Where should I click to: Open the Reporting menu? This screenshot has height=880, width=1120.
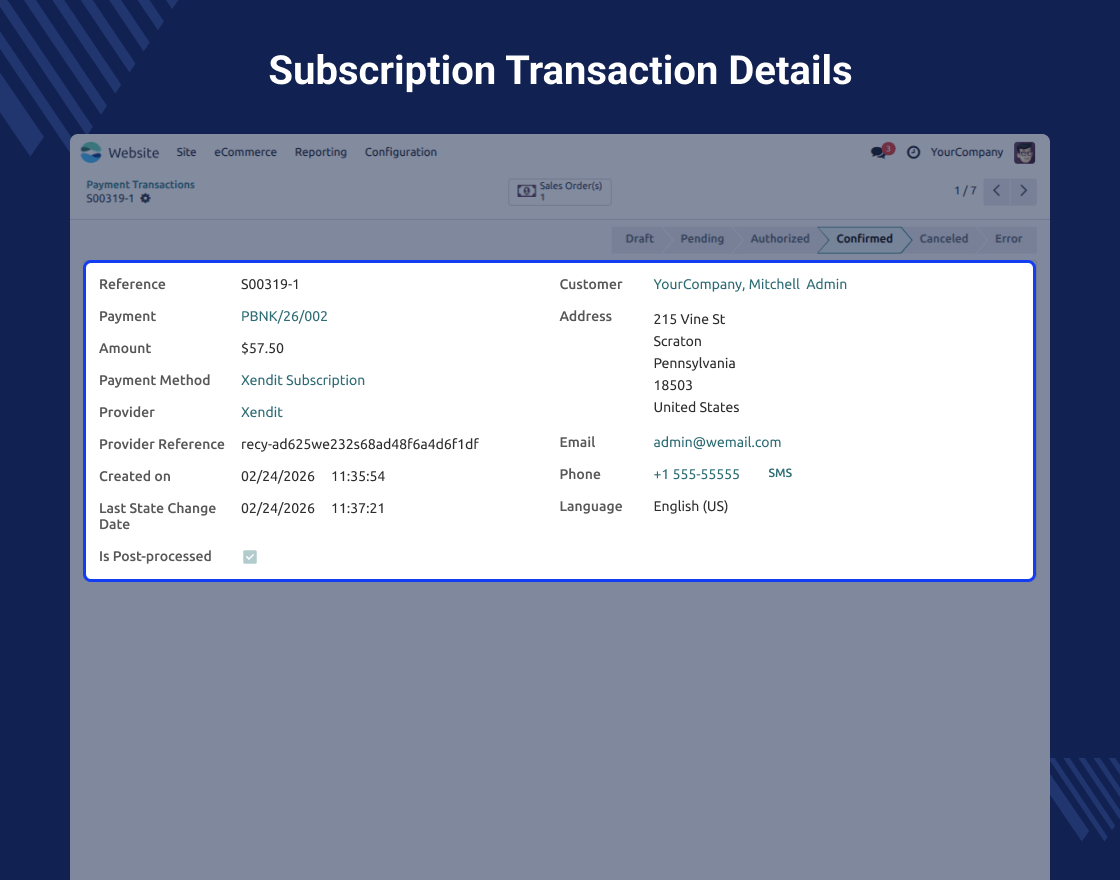point(321,152)
